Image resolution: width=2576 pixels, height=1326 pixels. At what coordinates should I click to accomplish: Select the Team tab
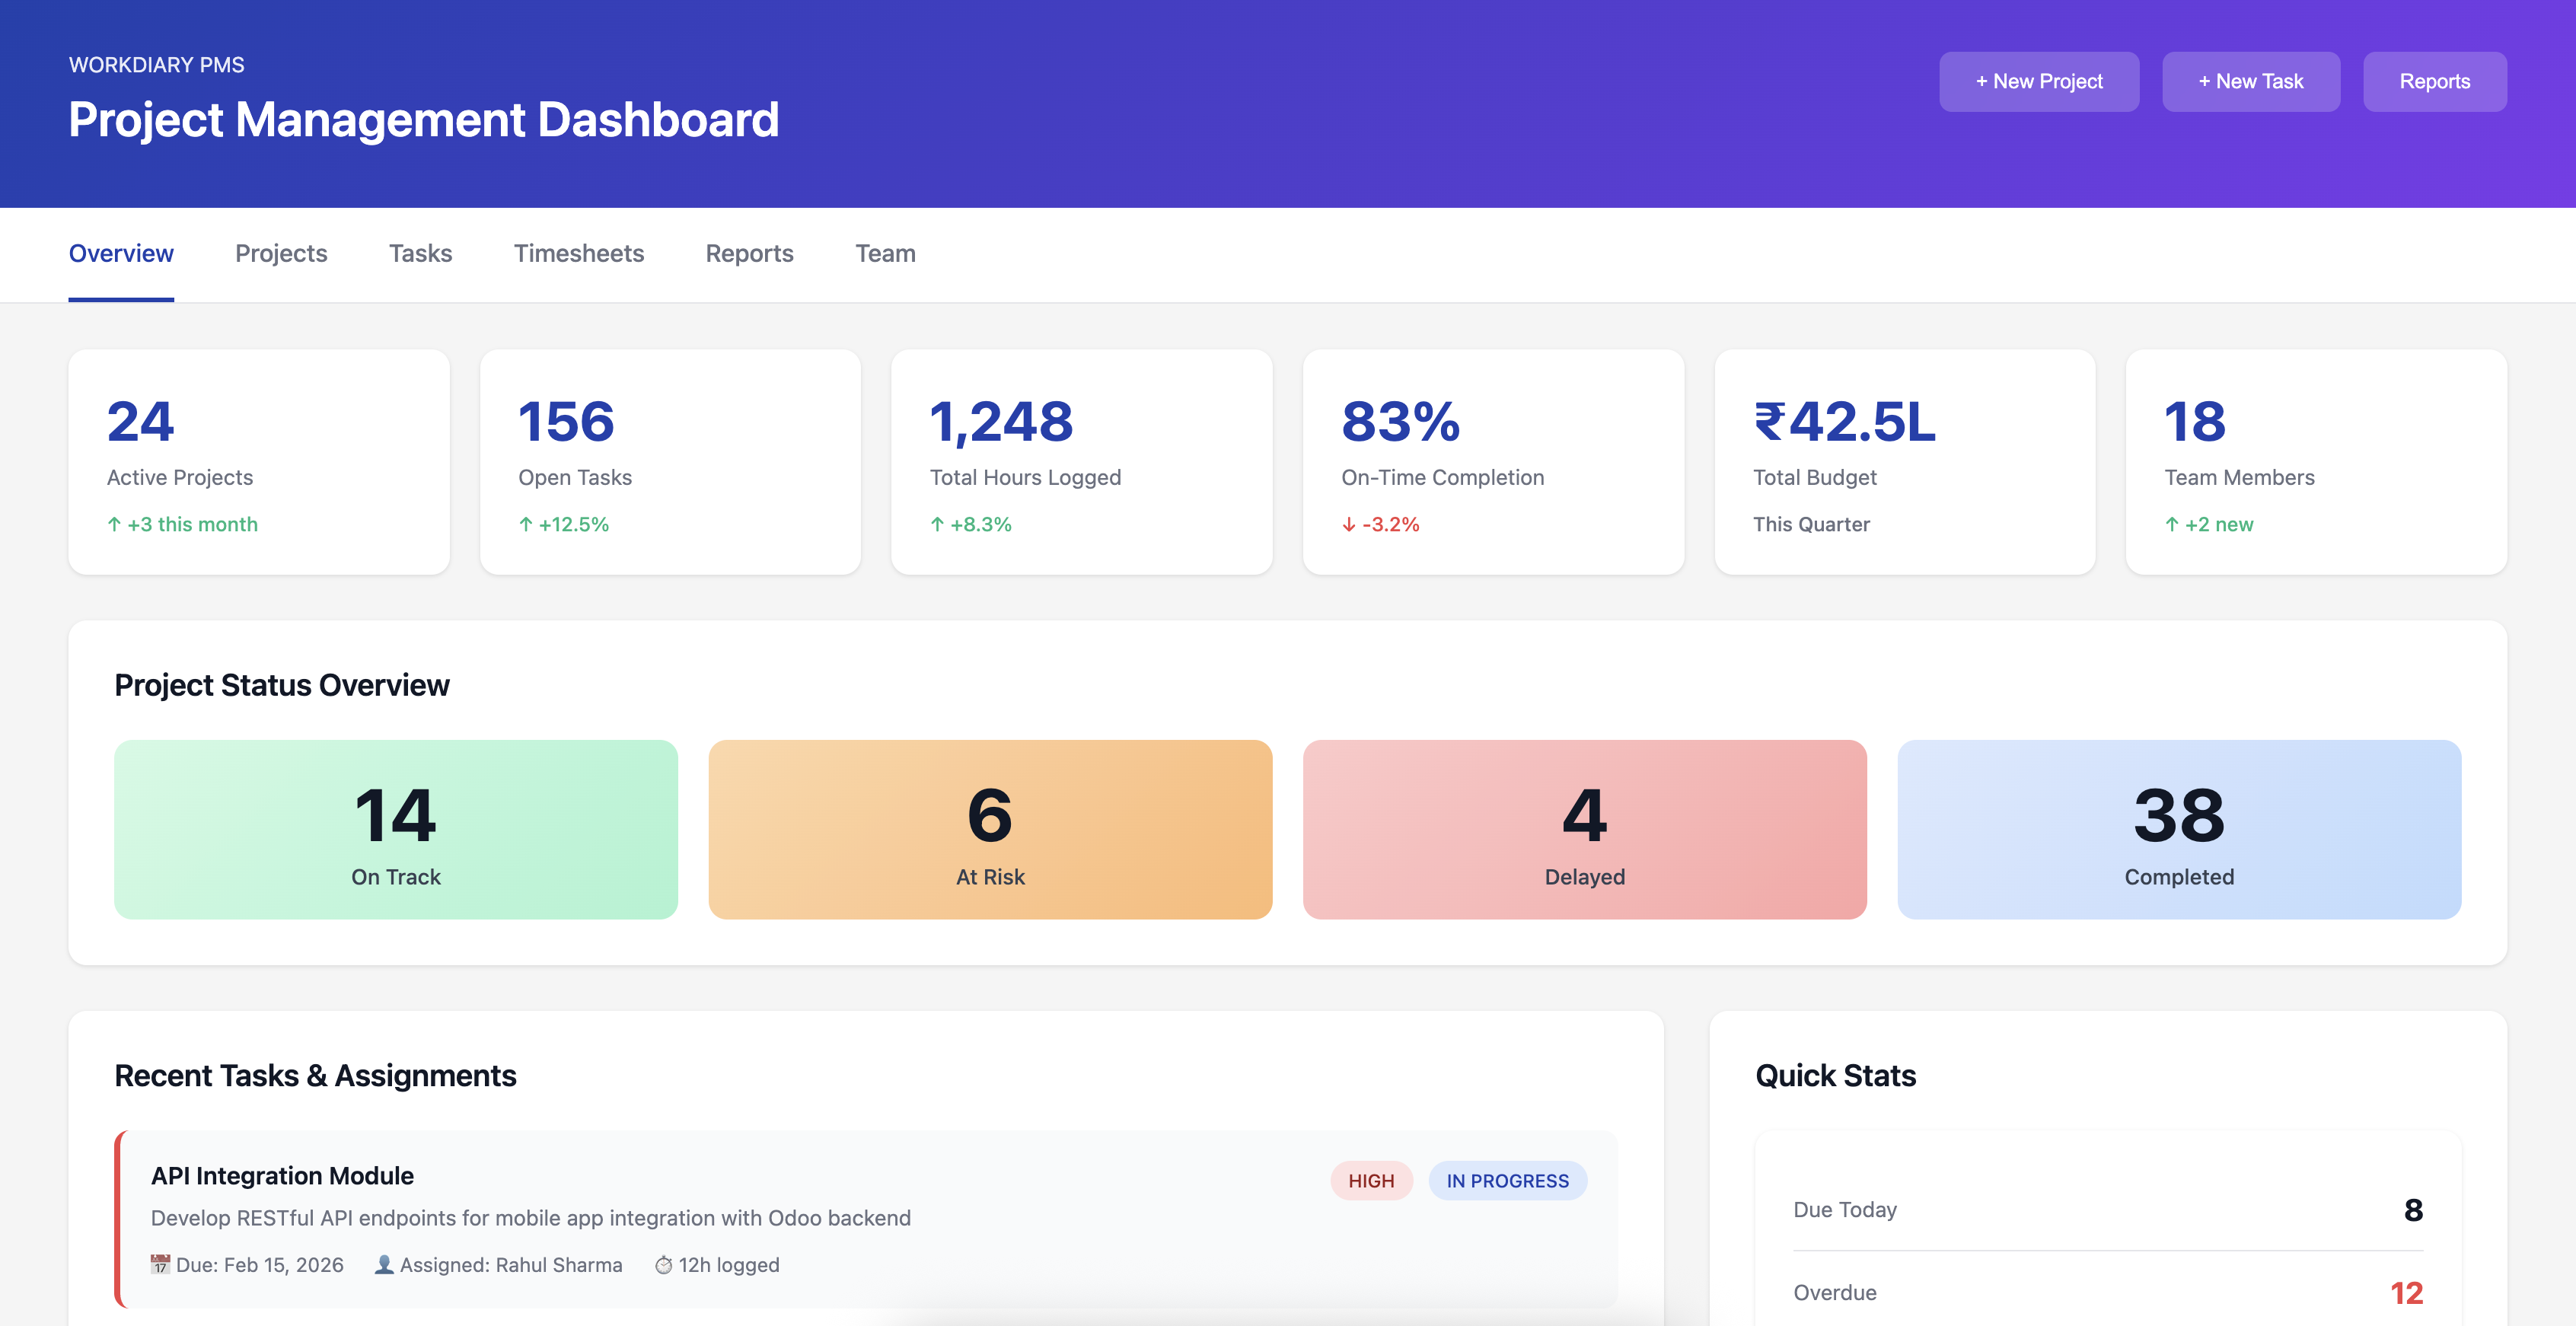(x=885, y=253)
